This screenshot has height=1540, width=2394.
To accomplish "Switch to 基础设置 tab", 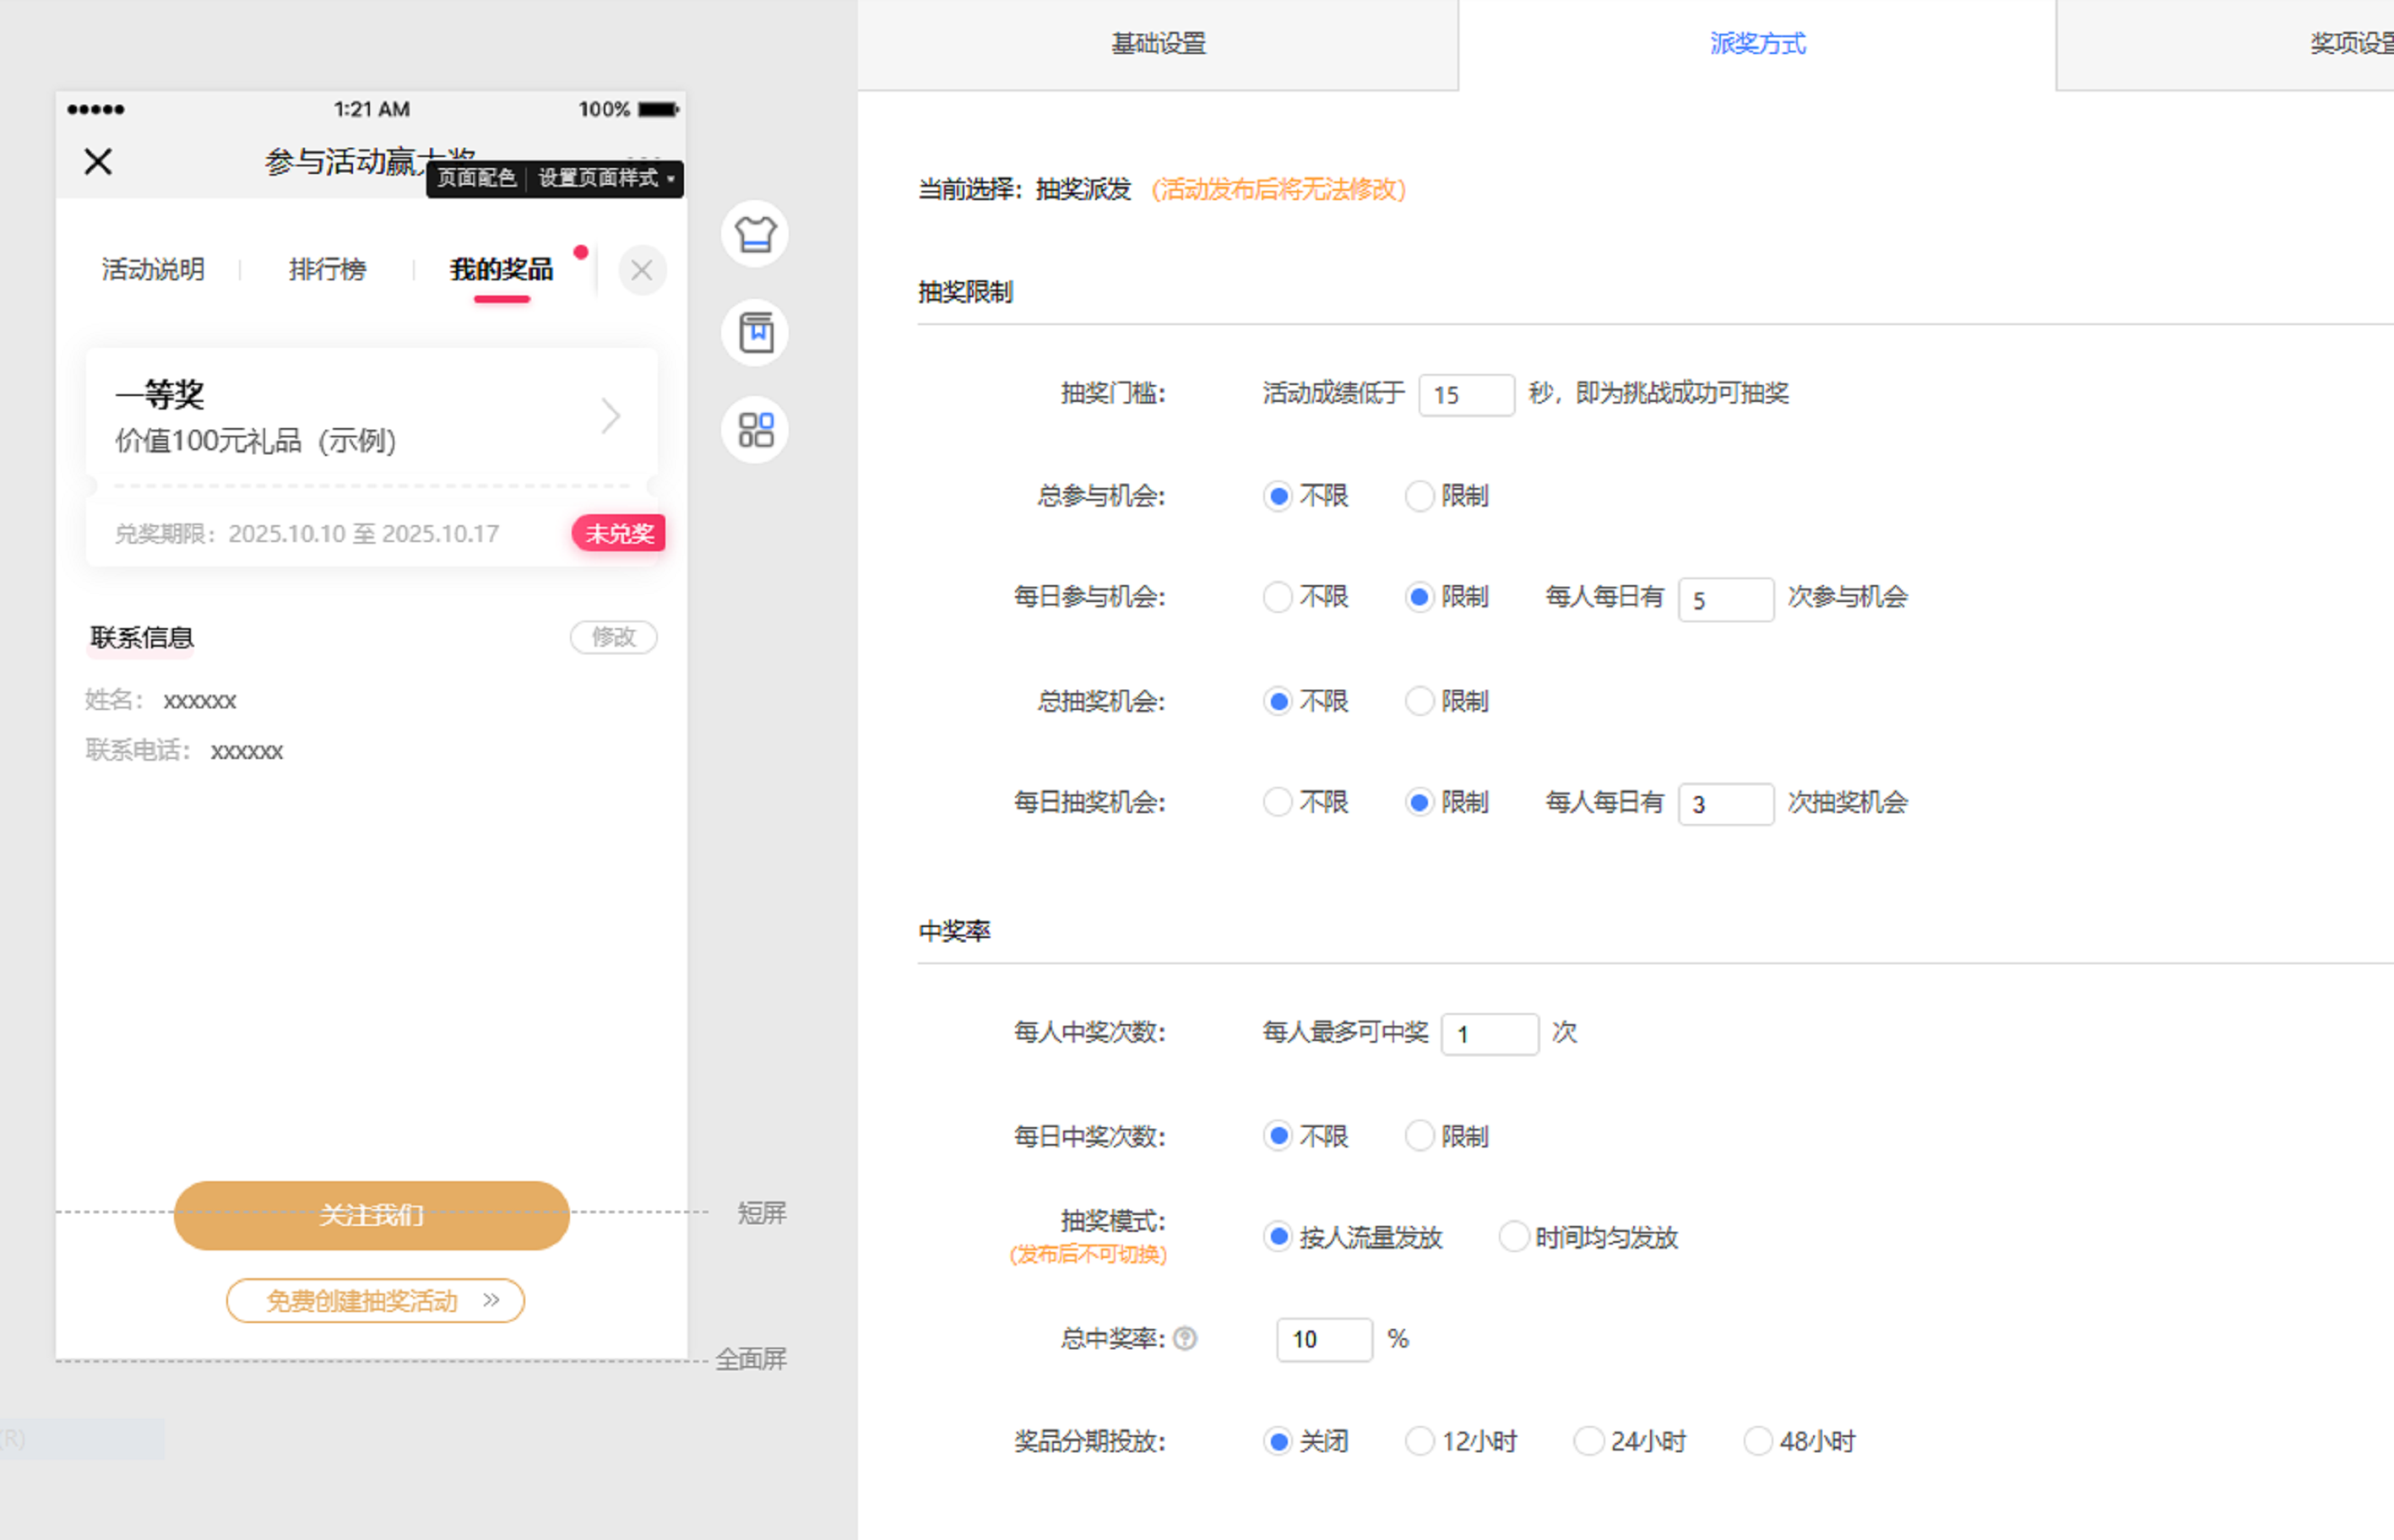I will click(x=1158, y=44).
